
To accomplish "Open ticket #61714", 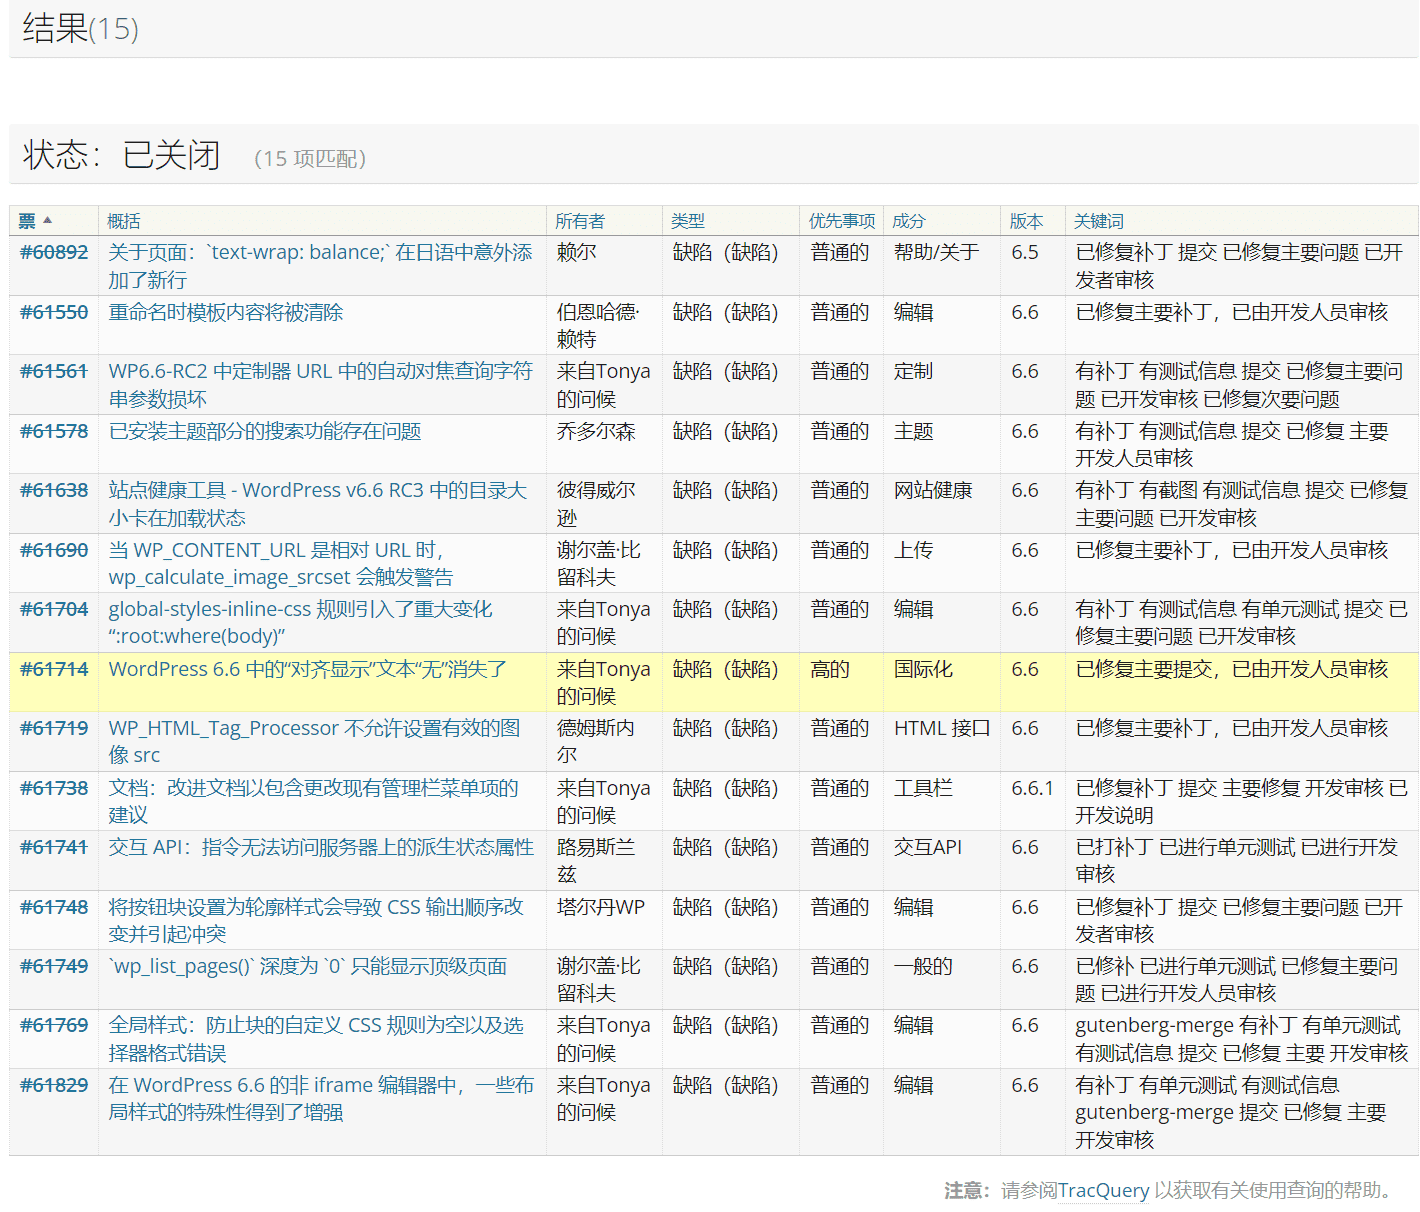I will point(54,669).
